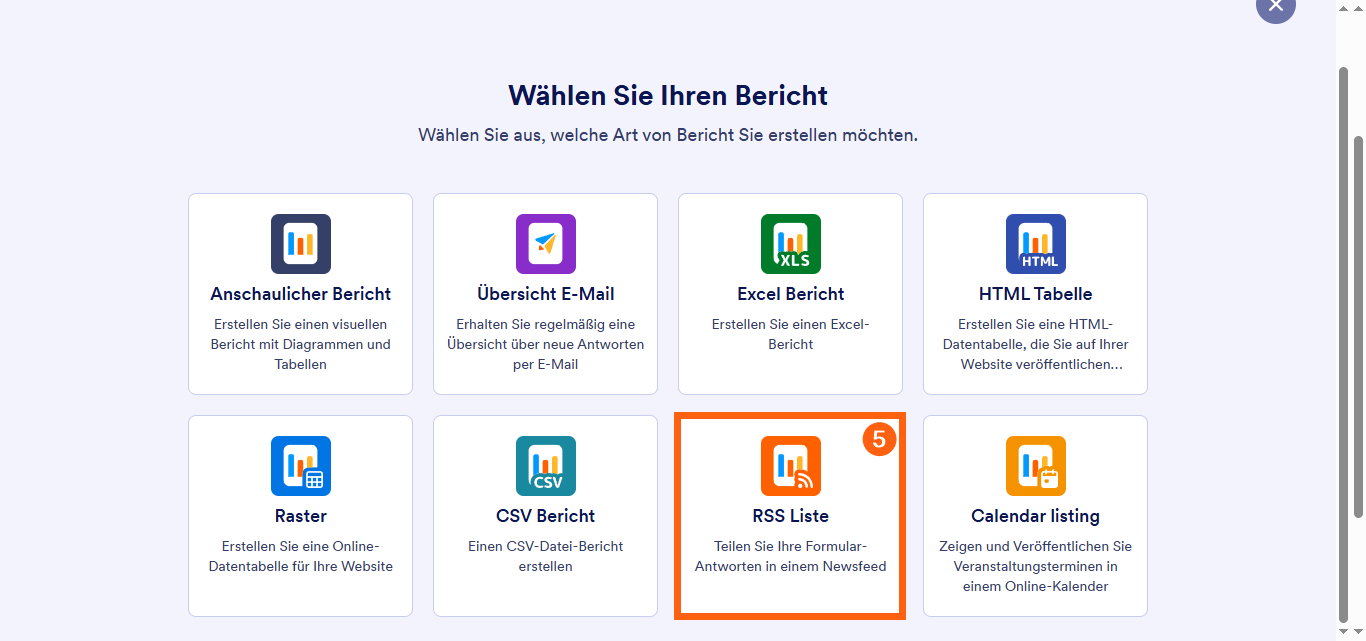The height and width of the screenshot is (641, 1366).
Task: Select the RSS Liste feed icon
Action: click(790, 465)
